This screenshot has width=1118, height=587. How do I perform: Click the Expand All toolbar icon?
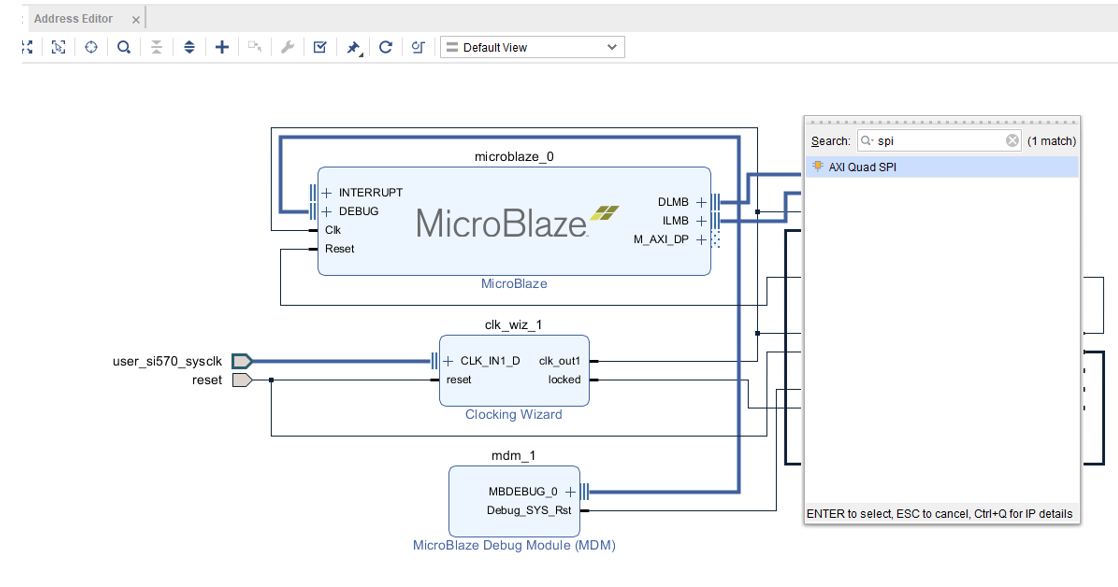[189, 47]
